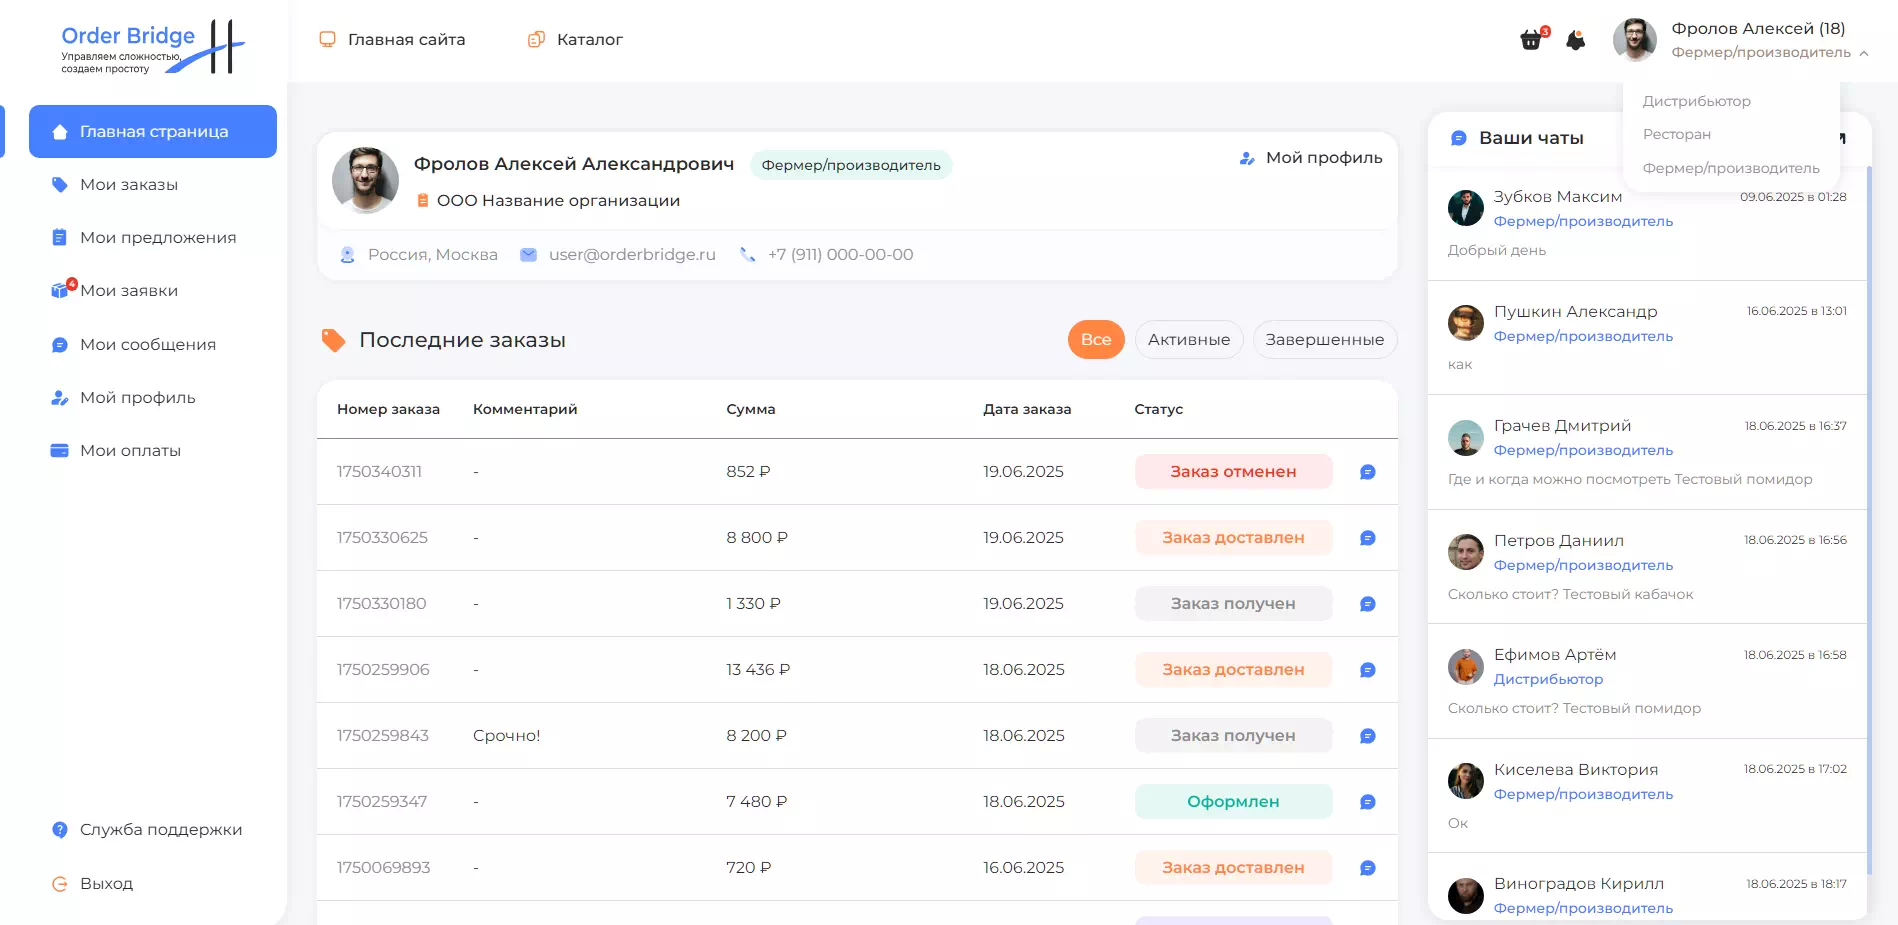Switch role to Ресторан in dropdown
Screen dimensions: 1898x925
click(x=1676, y=134)
